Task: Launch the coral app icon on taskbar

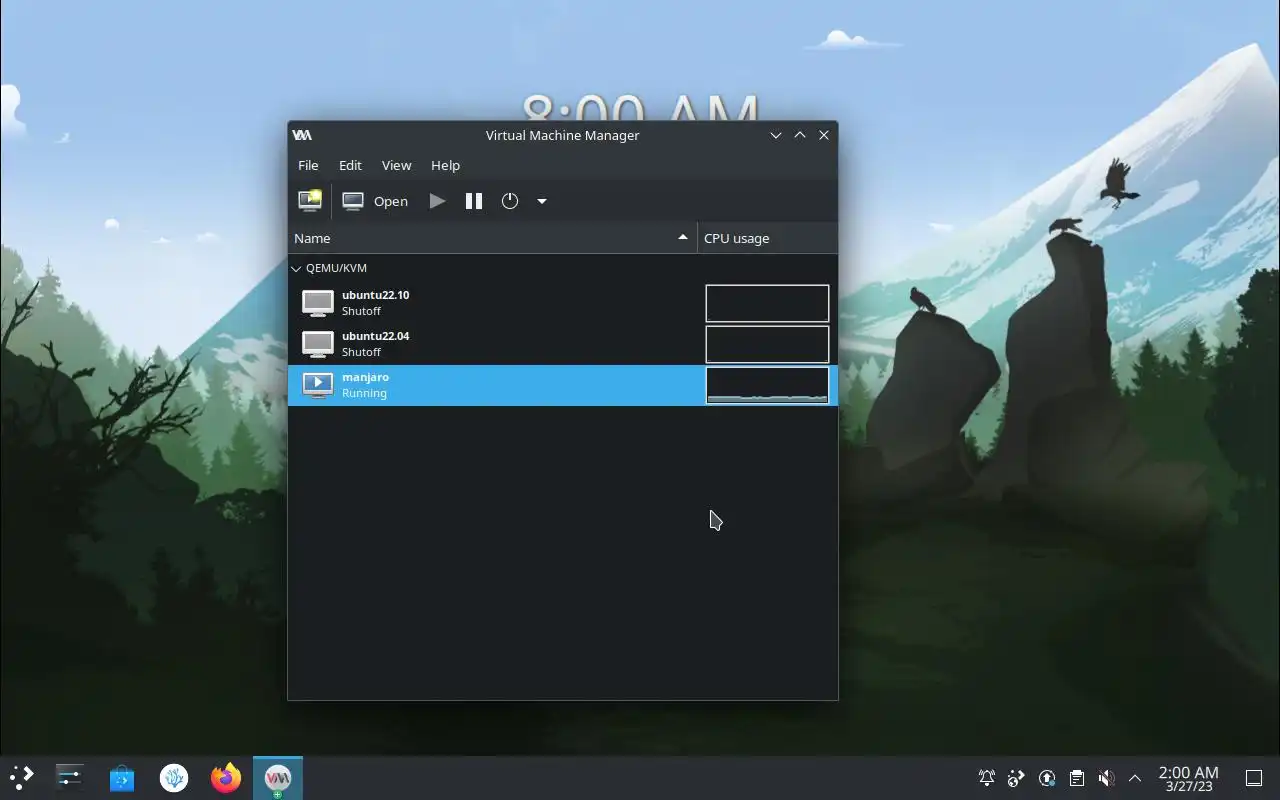Action: (174, 777)
